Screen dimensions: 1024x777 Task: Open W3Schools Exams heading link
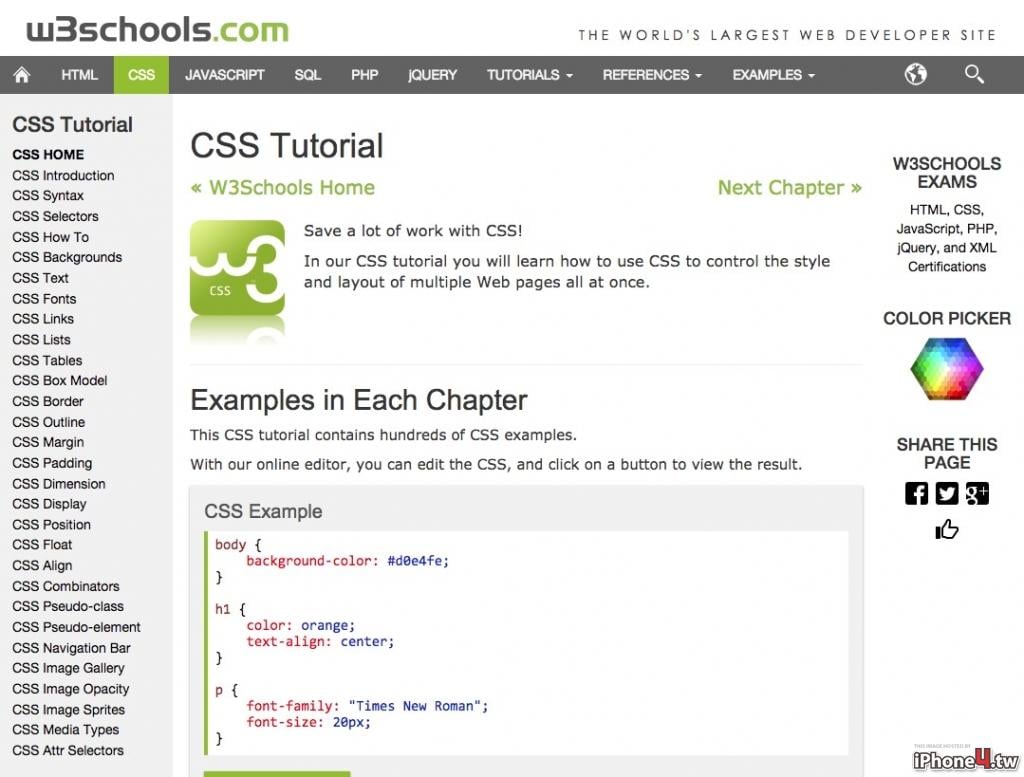[x=946, y=172]
